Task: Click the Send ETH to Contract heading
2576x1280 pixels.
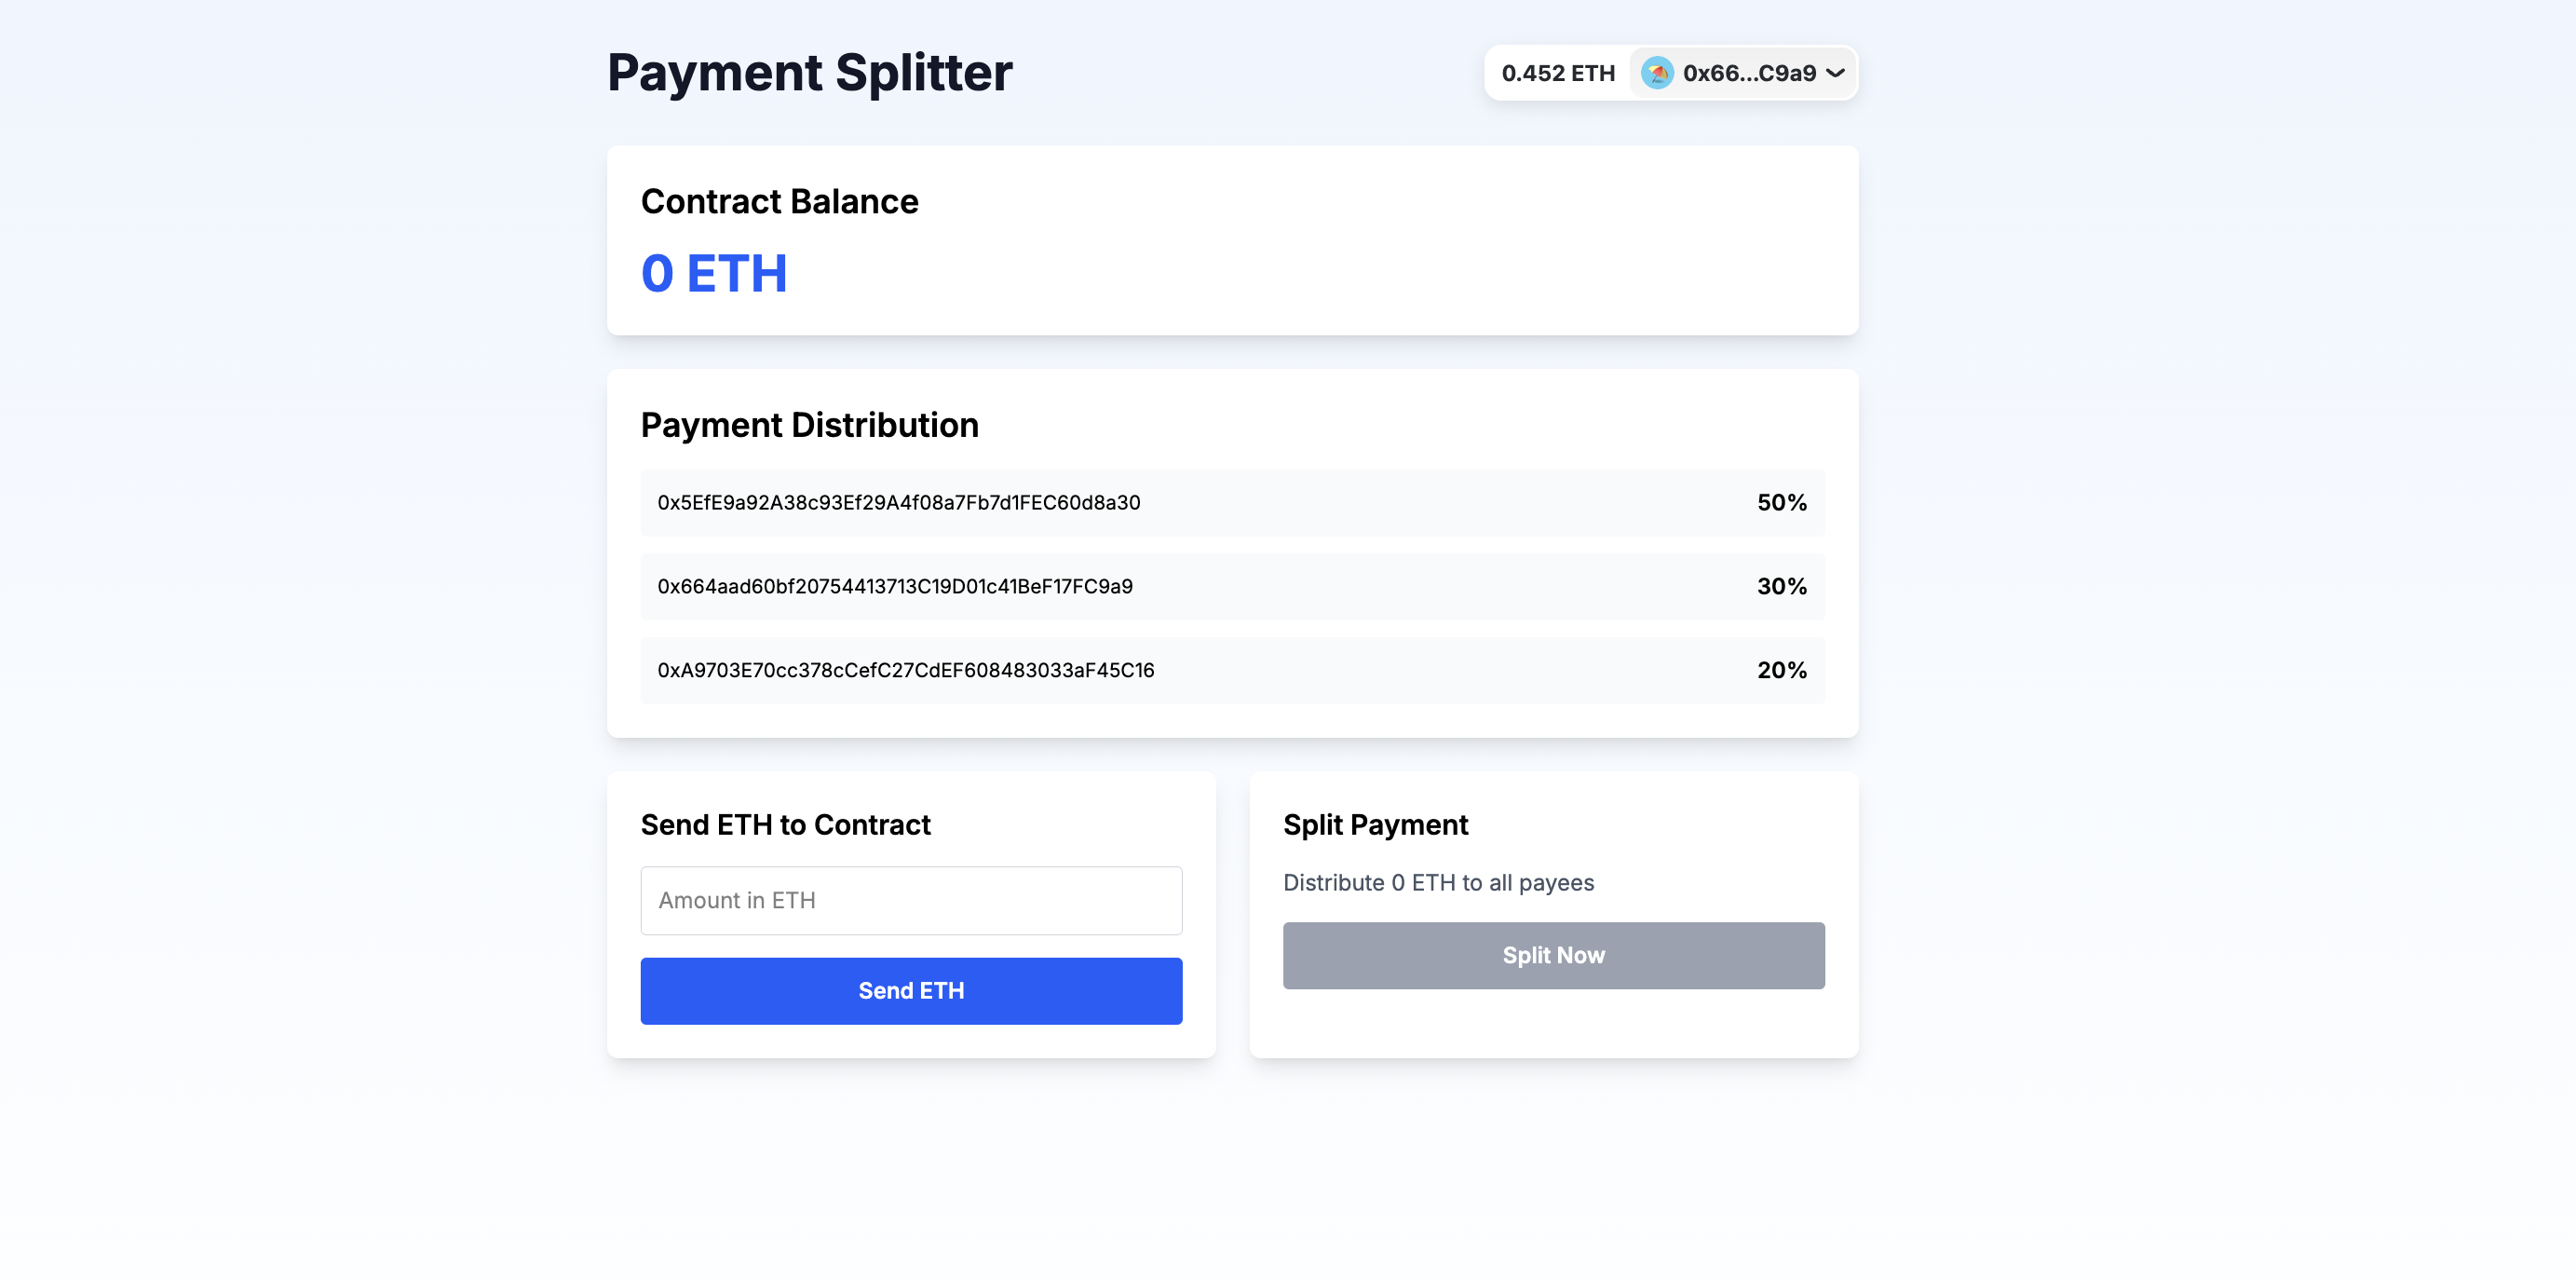Action: [x=786, y=824]
